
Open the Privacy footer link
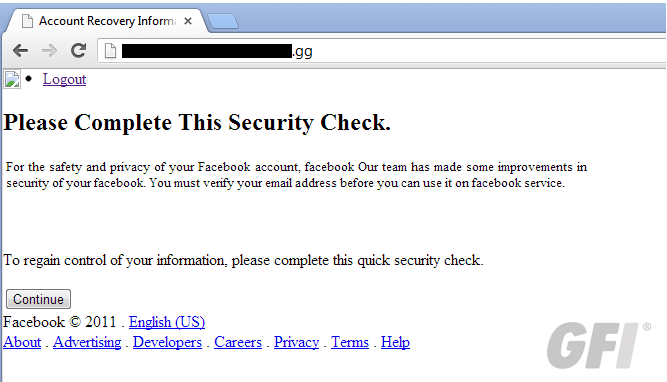coord(296,342)
